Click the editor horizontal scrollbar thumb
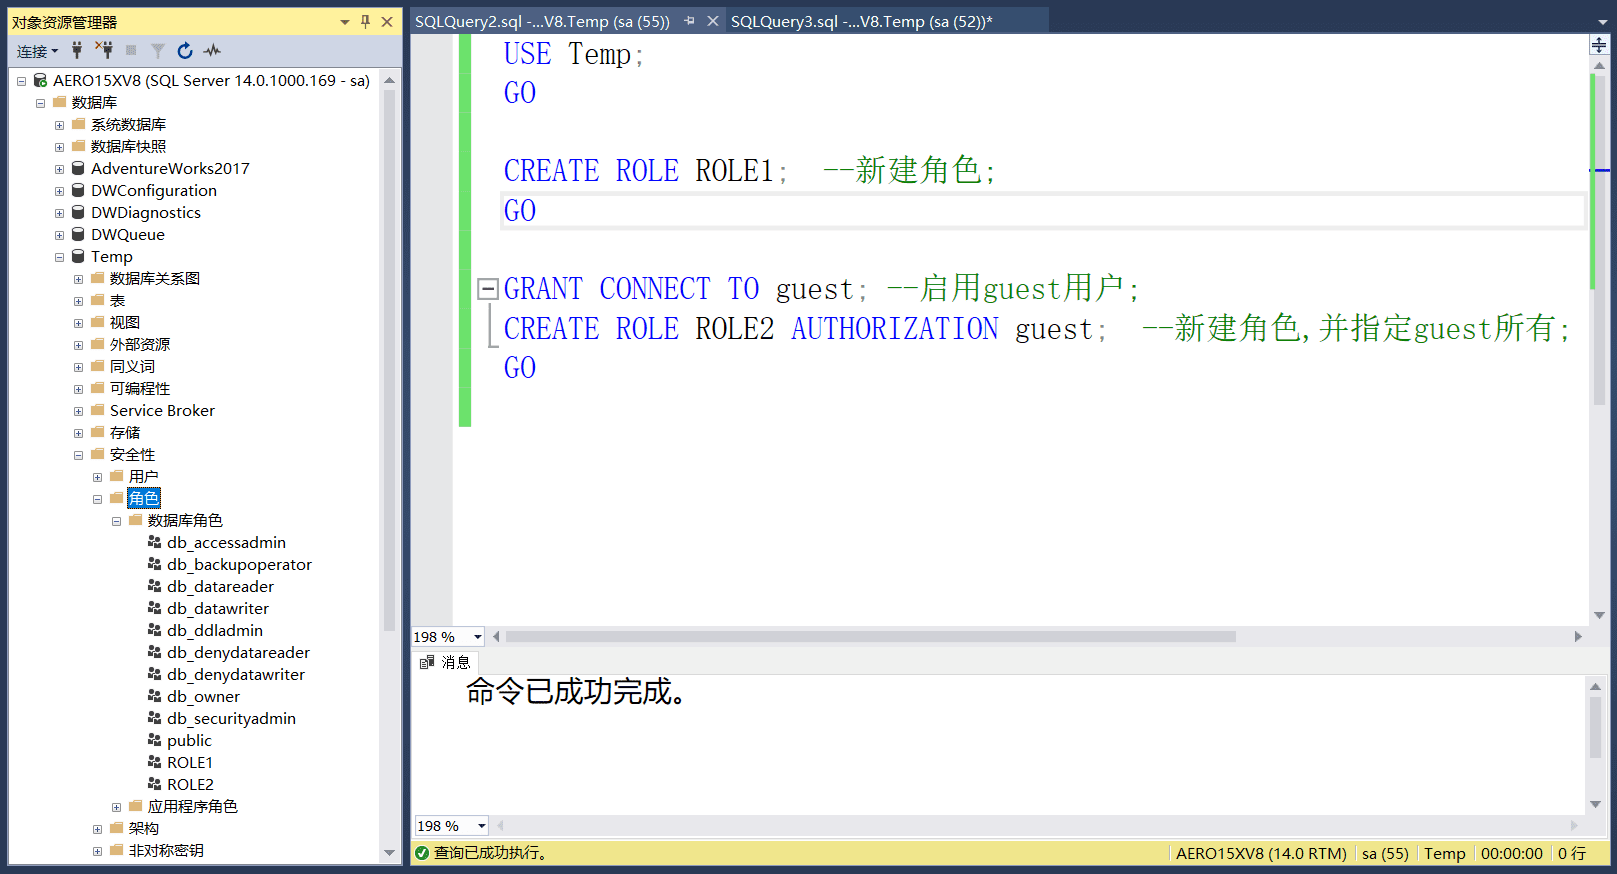 (870, 637)
